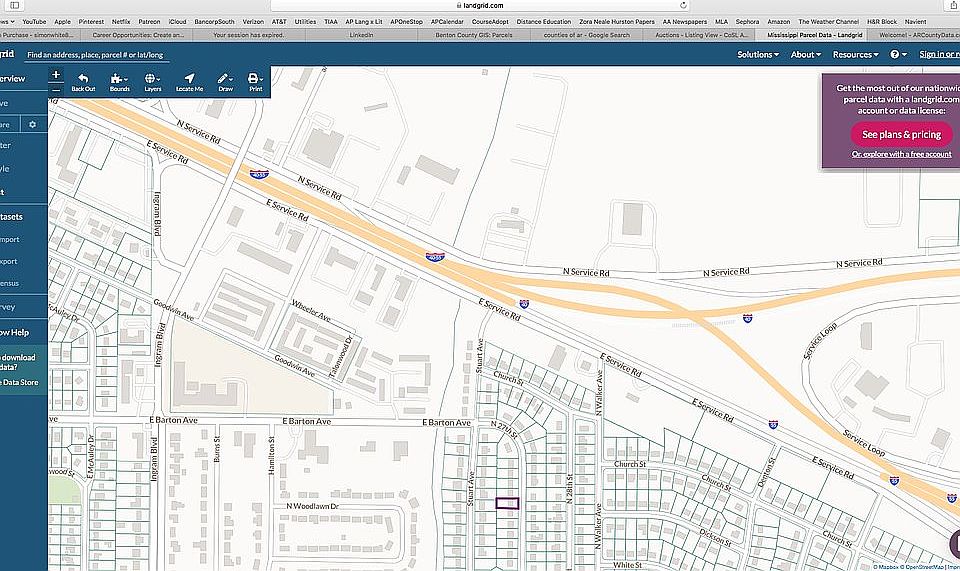Expand the Draw tool menu
960x571 pixels.
(x=224, y=82)
